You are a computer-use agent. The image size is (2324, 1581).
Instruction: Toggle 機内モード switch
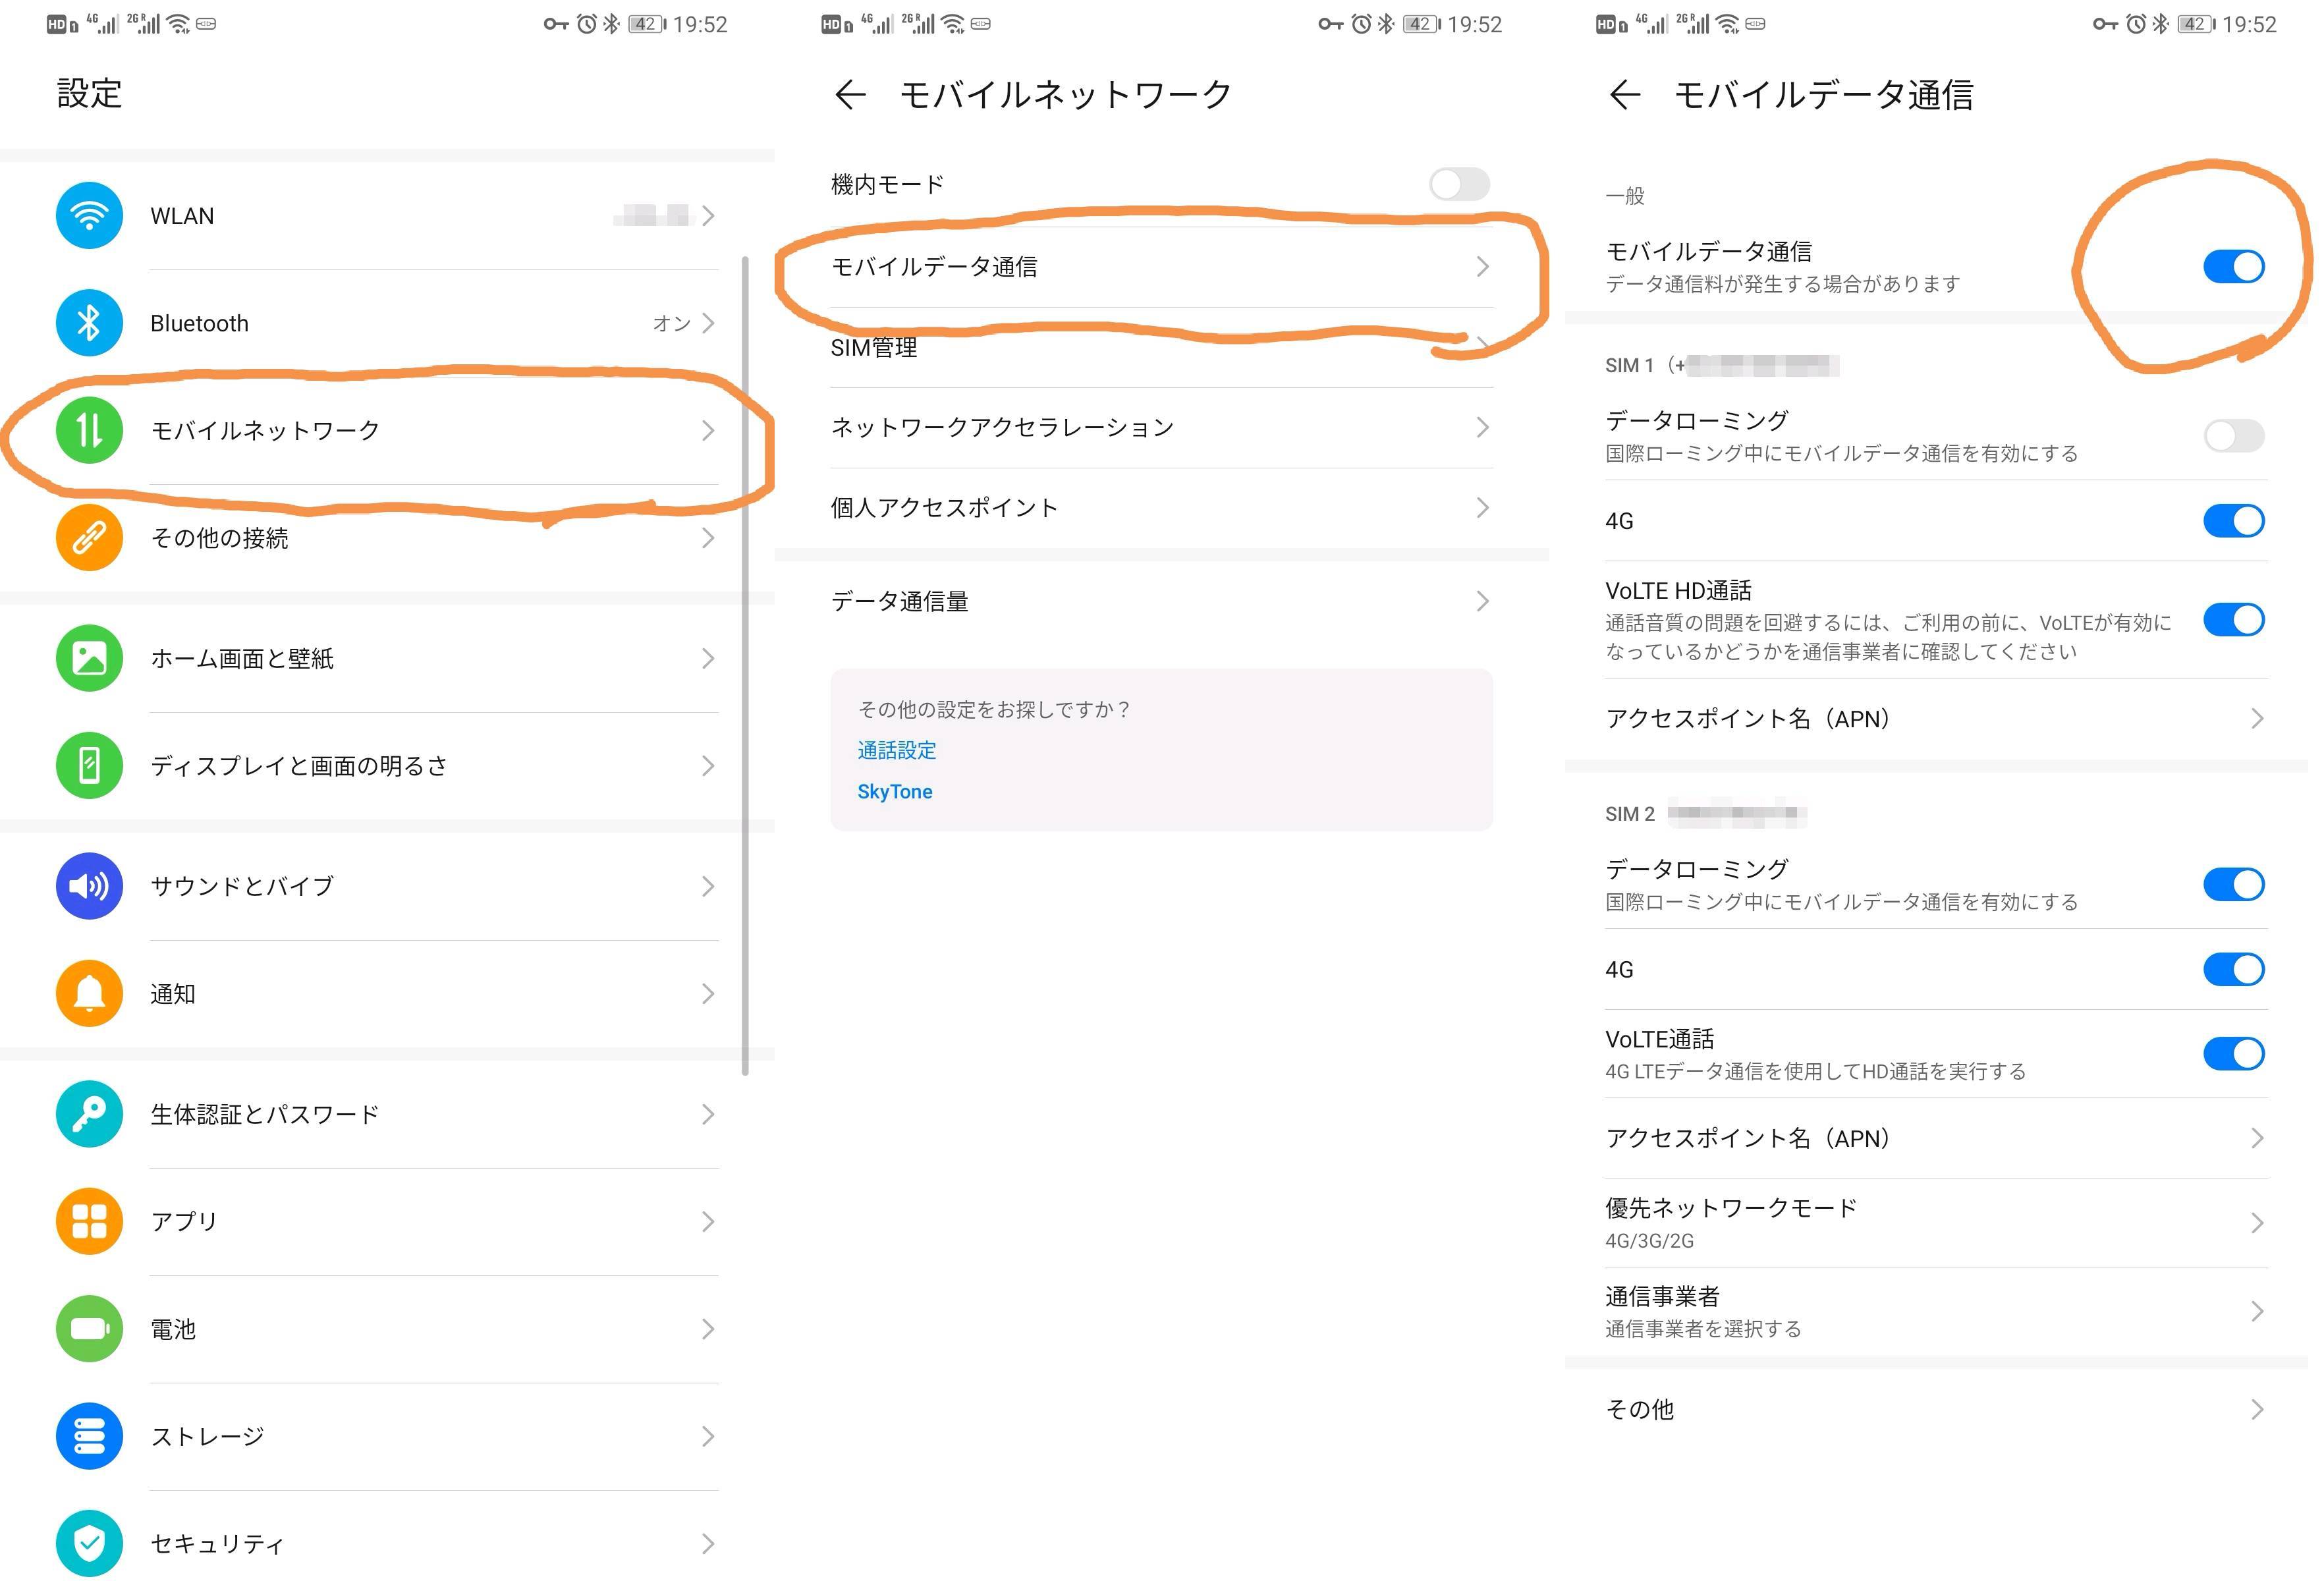(x=1459, y=184)
